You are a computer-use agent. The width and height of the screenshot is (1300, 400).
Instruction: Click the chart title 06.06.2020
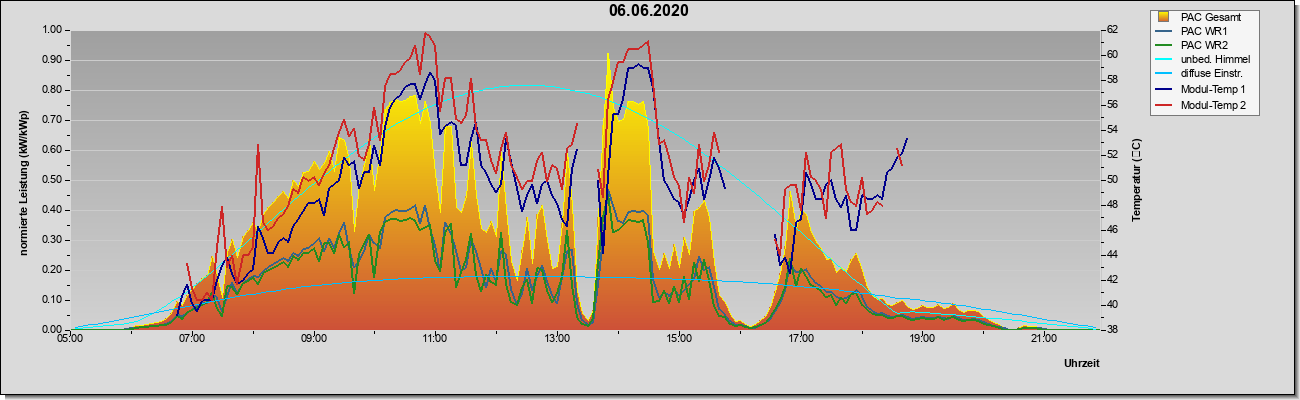[x=649, y=11]
